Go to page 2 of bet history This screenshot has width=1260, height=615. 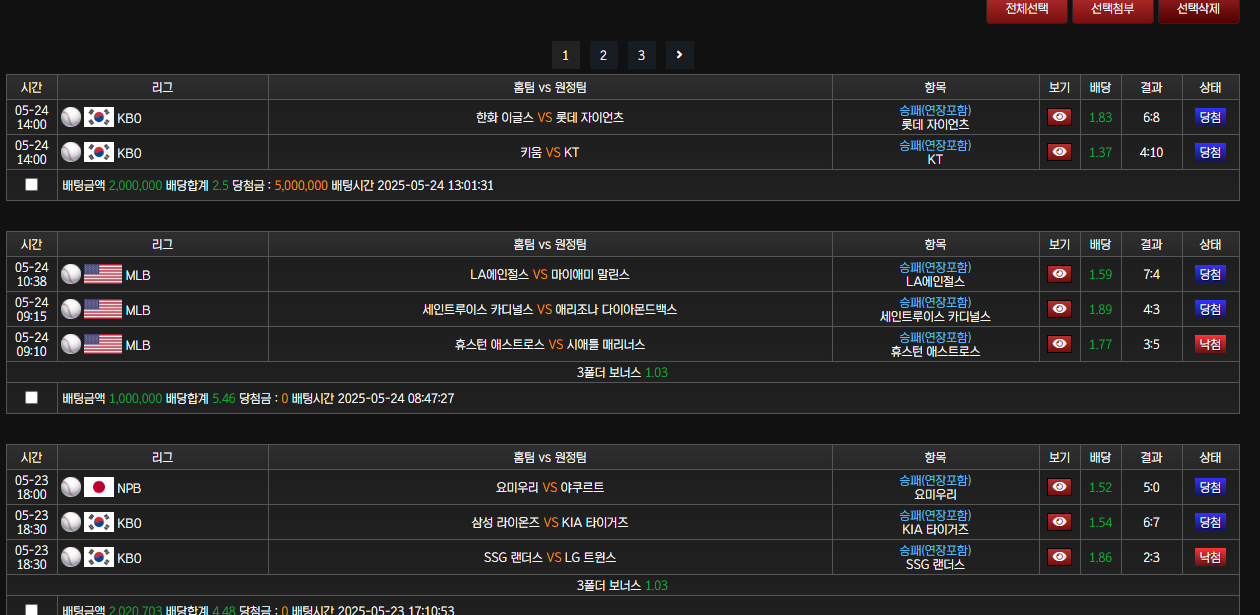tap(603, 55)
